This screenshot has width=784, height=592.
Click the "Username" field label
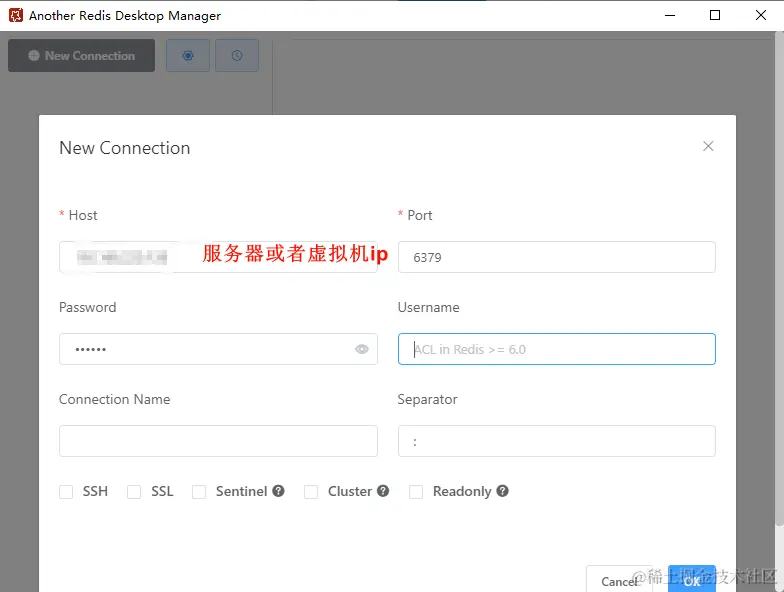point(428,308)
